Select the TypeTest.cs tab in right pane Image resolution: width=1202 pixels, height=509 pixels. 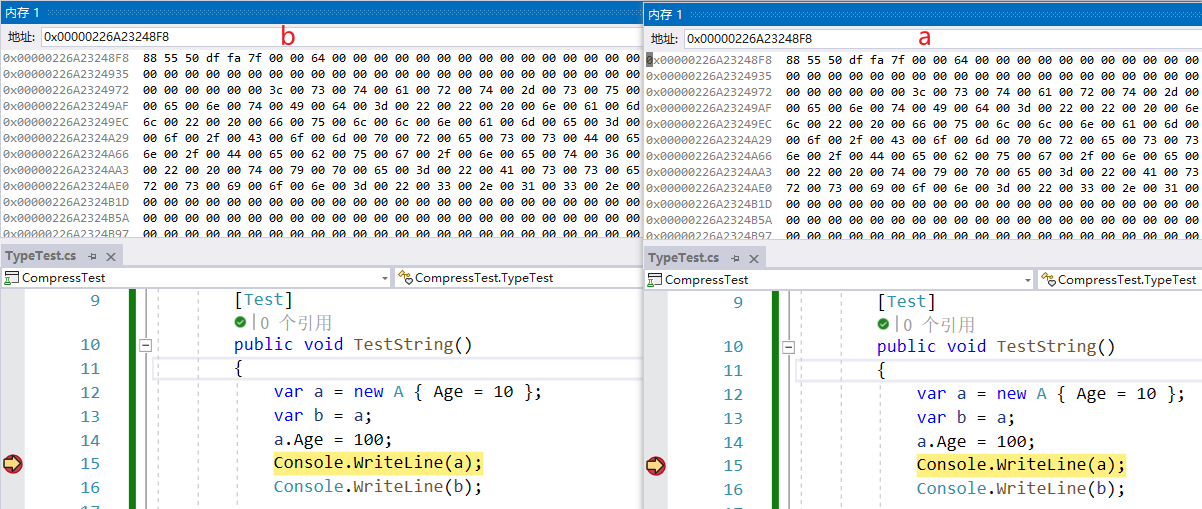click(x=684, y=258)
